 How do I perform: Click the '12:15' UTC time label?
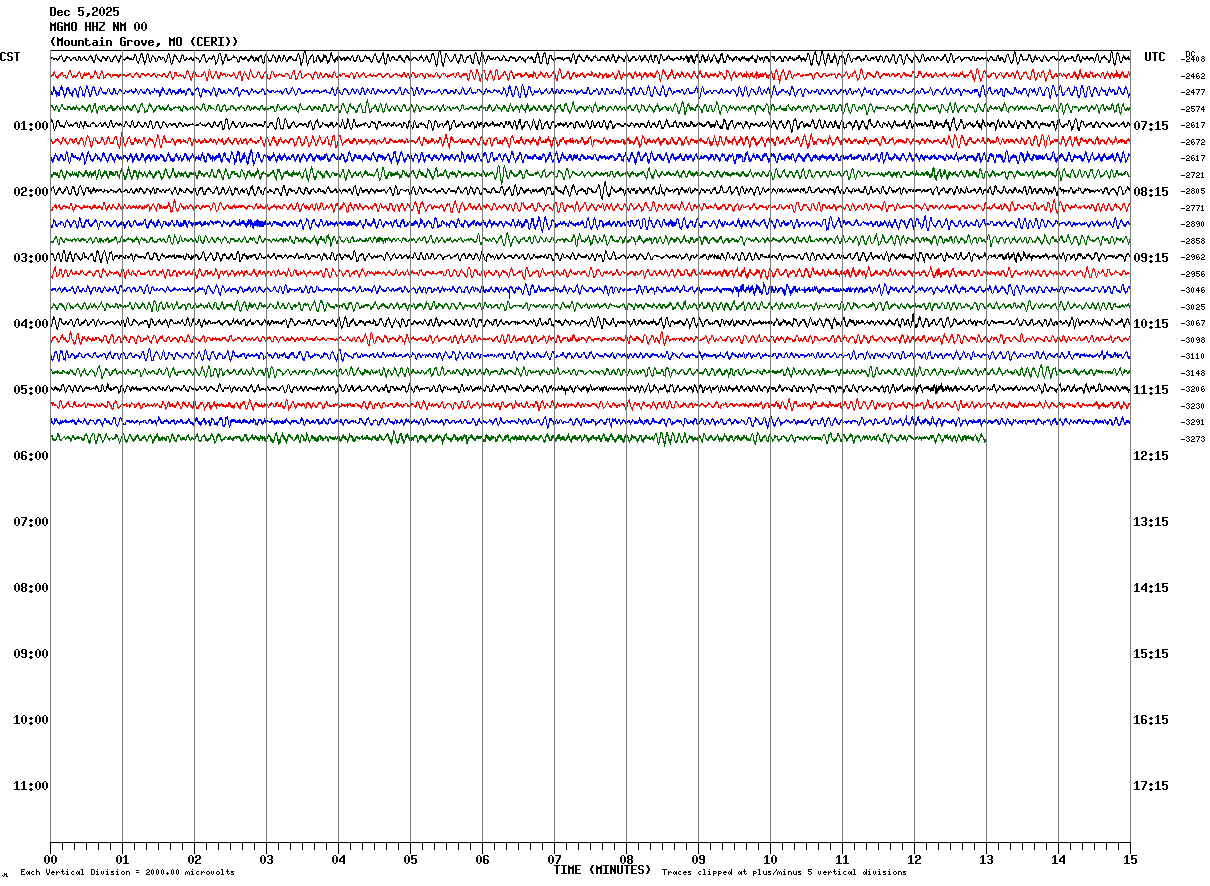point(1151,456)
